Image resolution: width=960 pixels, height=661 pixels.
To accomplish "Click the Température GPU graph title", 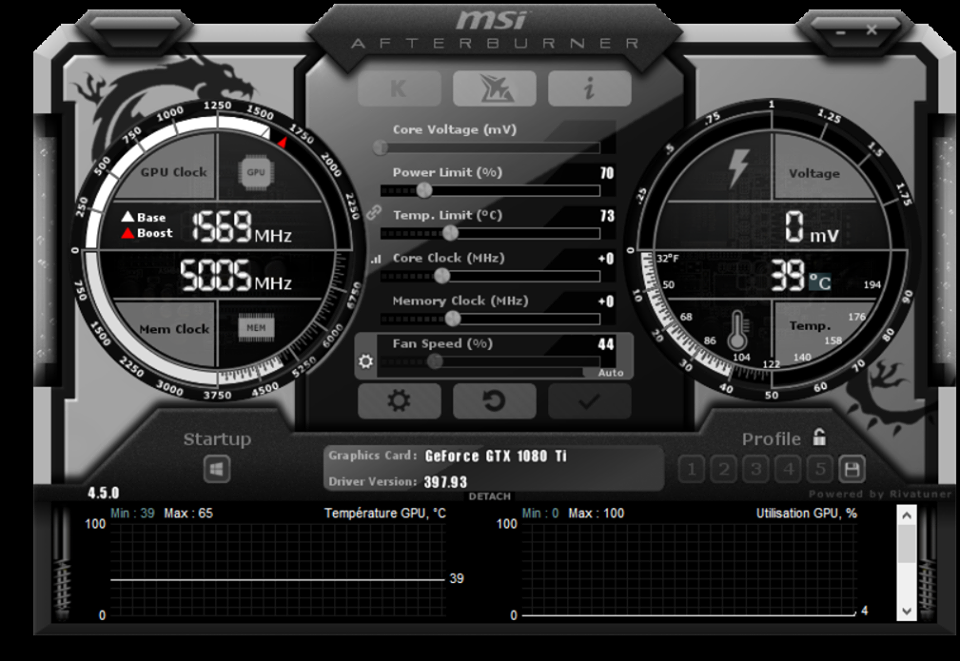I will (x=385, y=513).
